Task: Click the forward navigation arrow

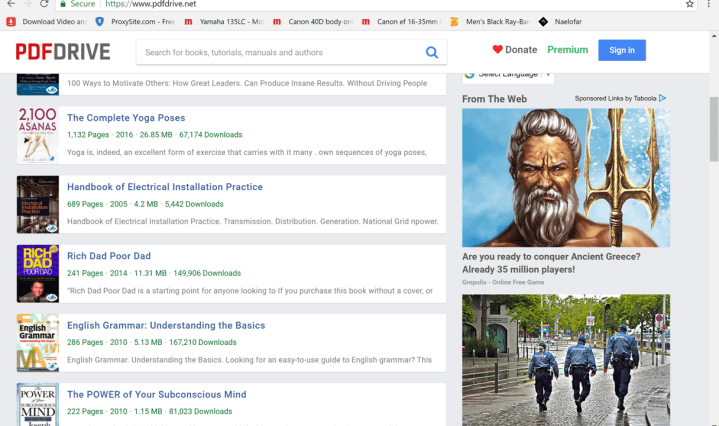Action: tap(26, 4)
